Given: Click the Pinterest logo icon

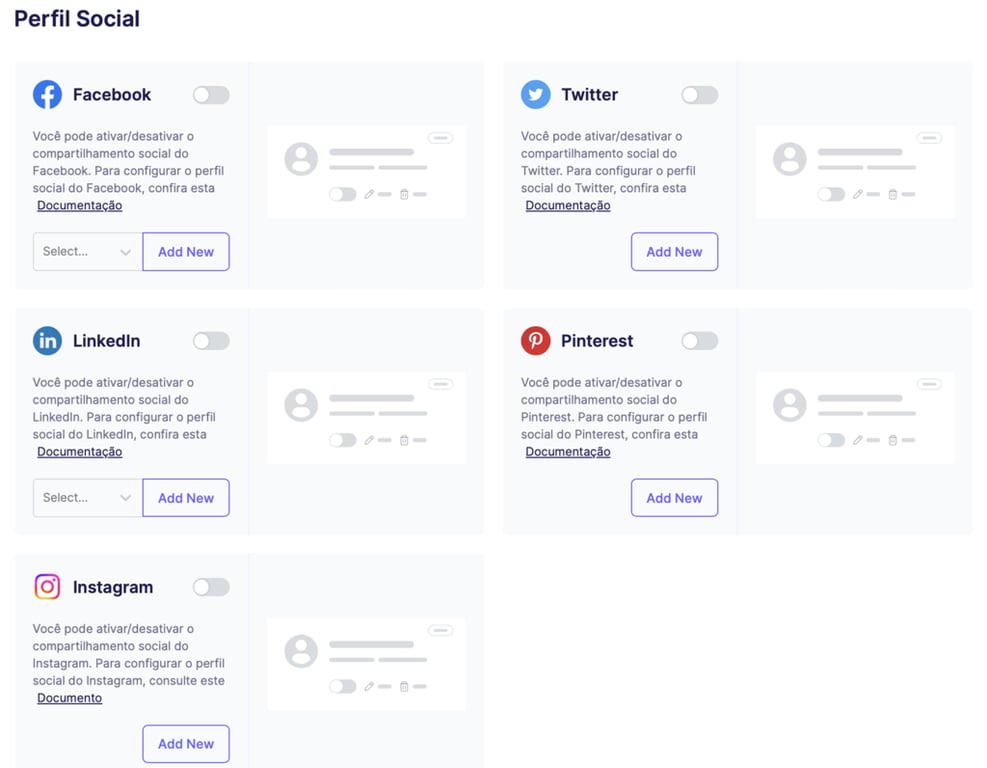Looking at the screenshot, I should point(536,340).
